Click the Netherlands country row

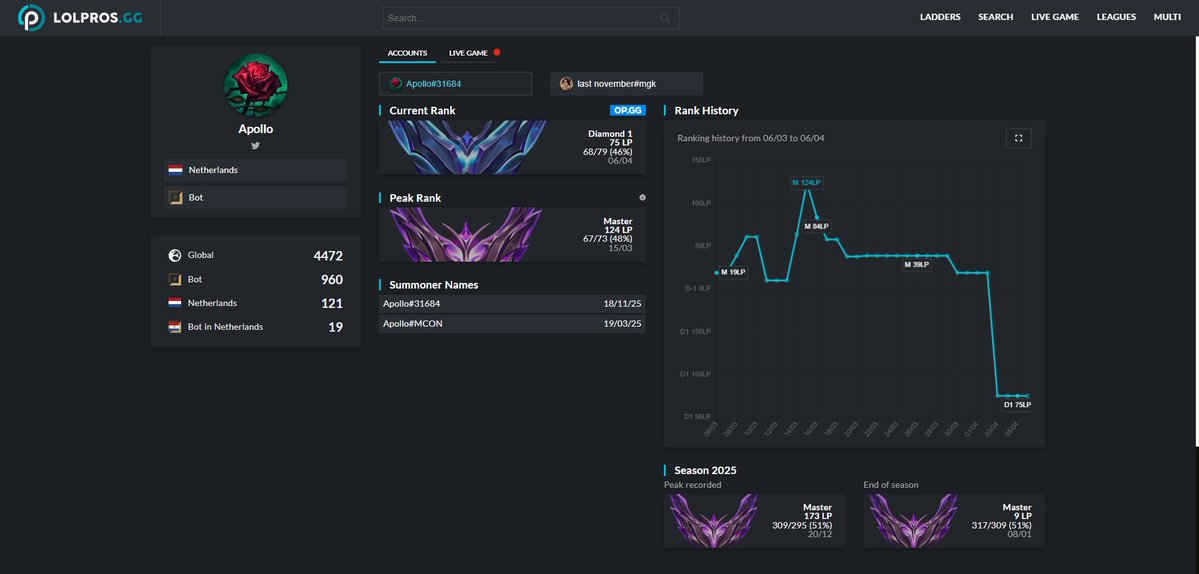coord(255,170)
